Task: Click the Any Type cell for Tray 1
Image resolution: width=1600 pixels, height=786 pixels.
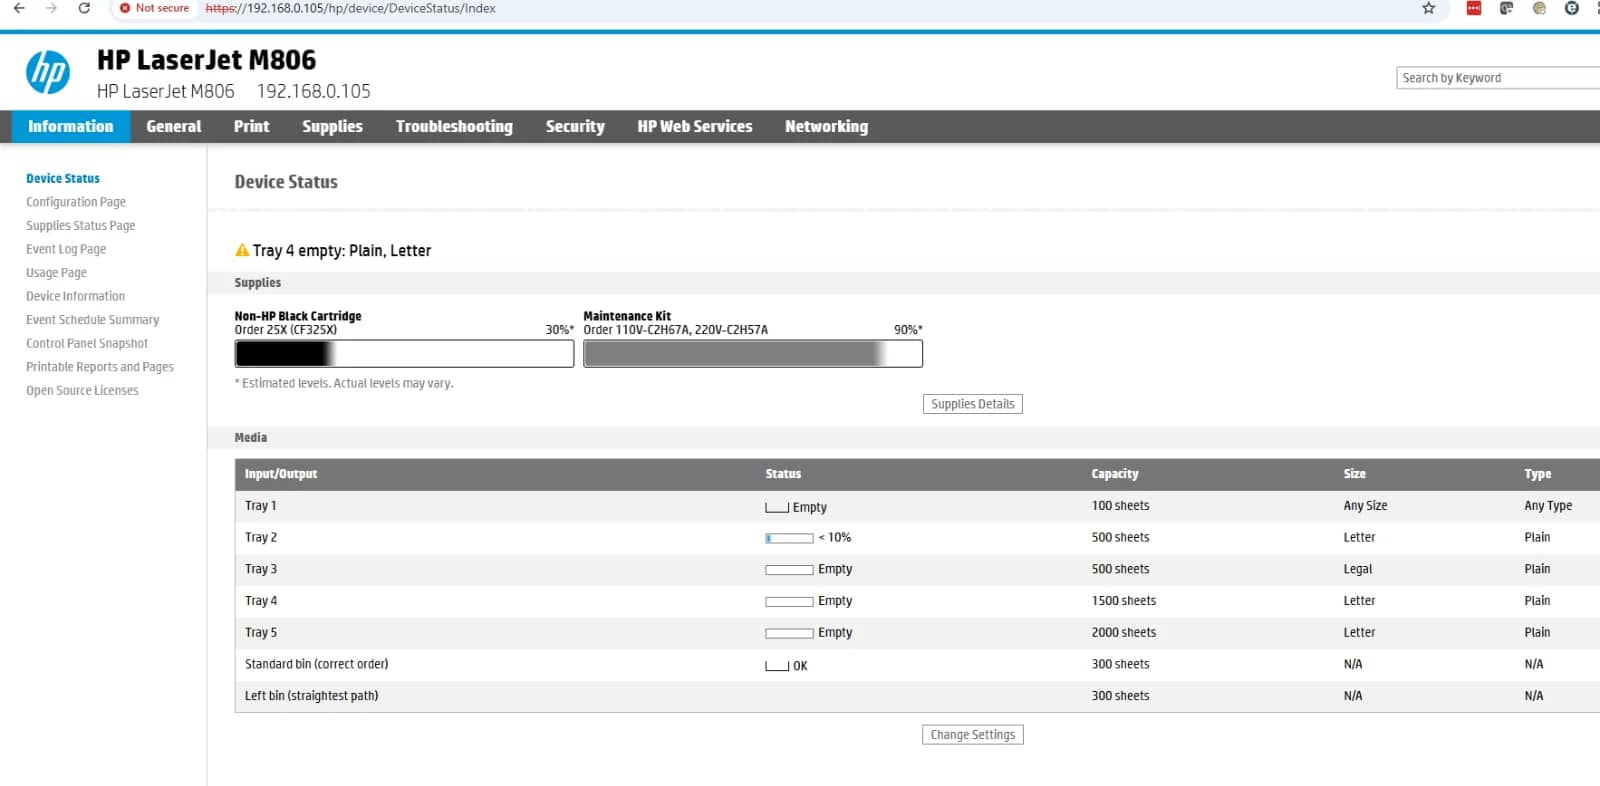Action: point(1549,506)
